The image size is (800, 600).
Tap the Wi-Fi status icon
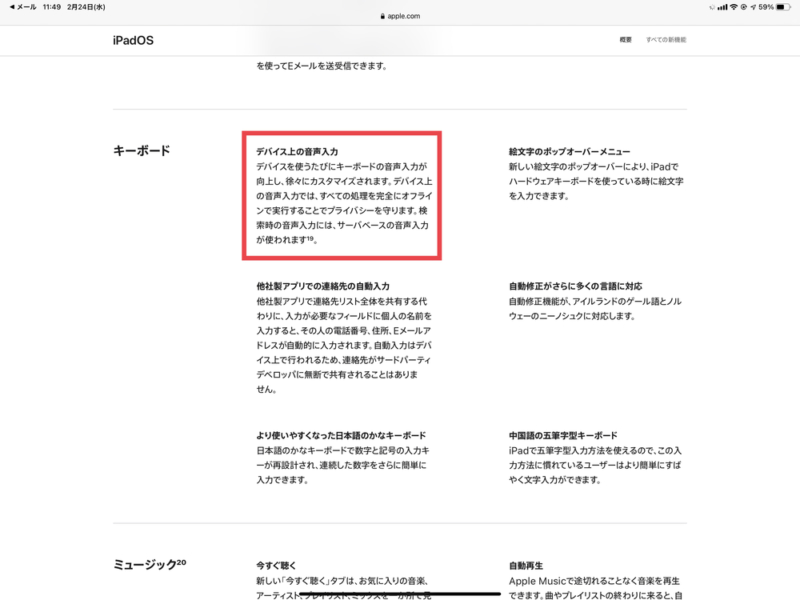734,7
